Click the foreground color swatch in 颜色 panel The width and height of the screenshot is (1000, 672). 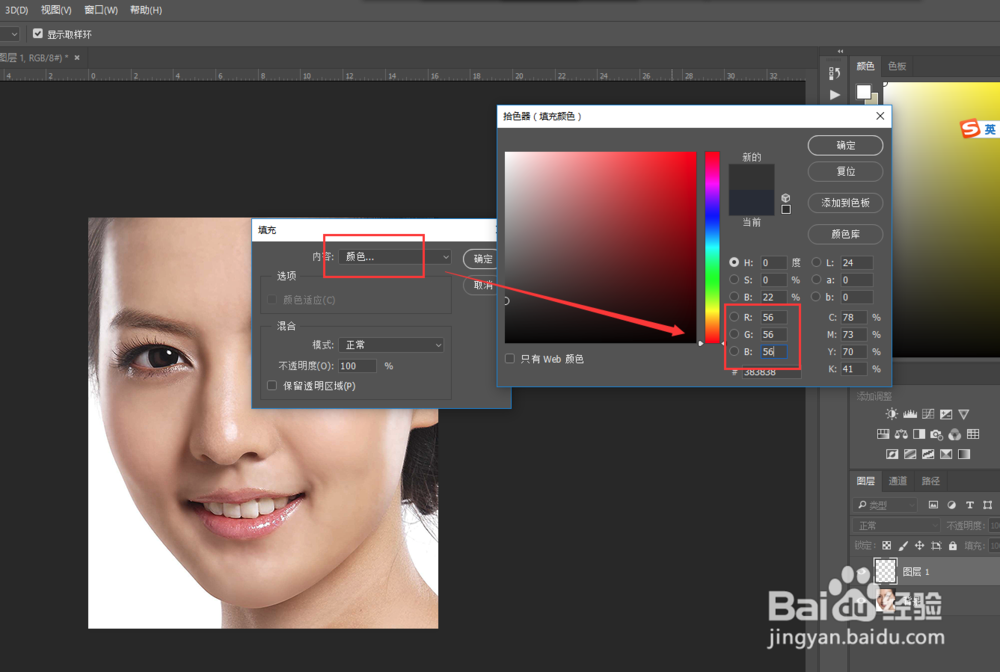(863, 92)
